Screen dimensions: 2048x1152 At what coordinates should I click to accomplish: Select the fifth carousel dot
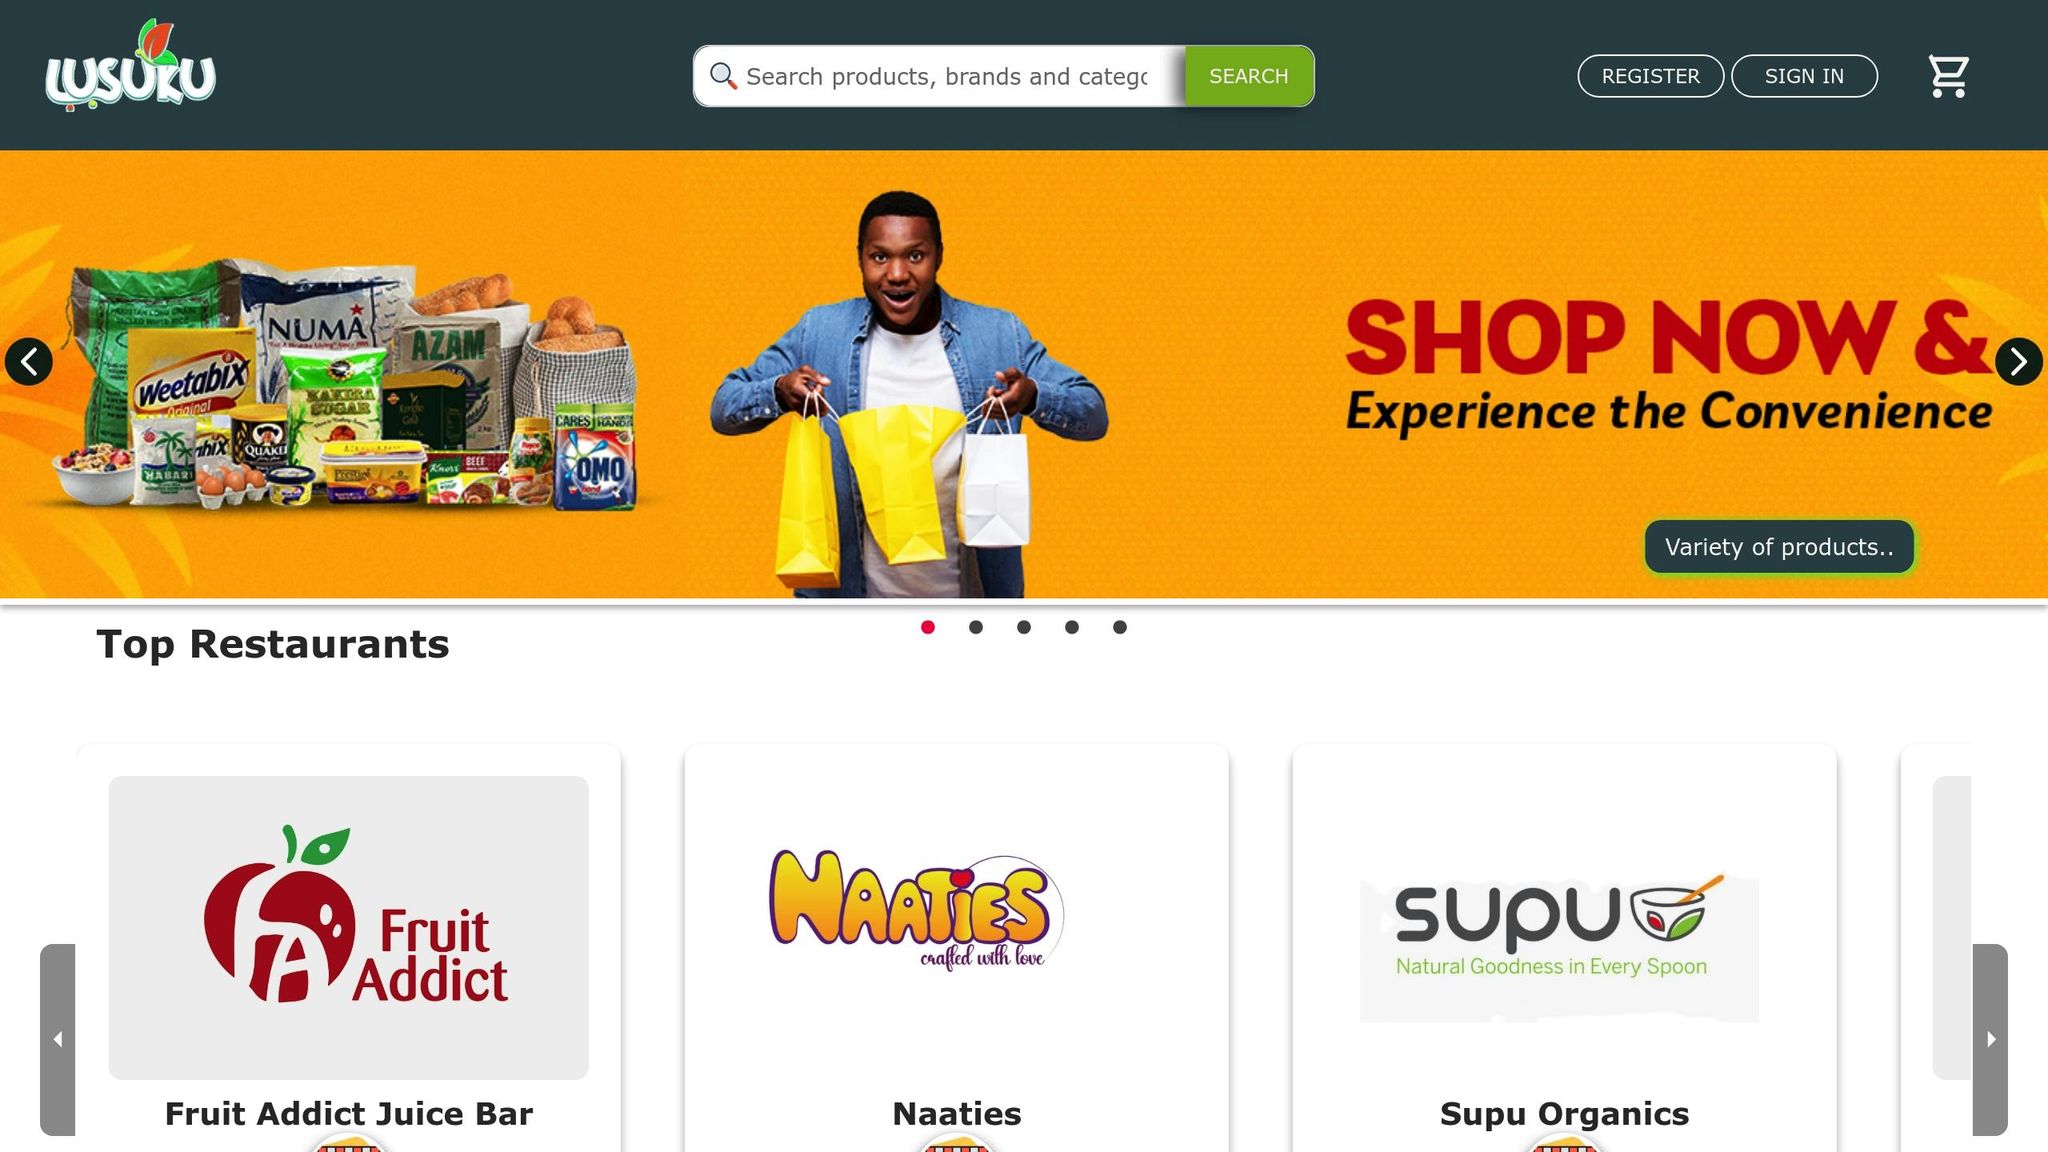coord(1120,627)
